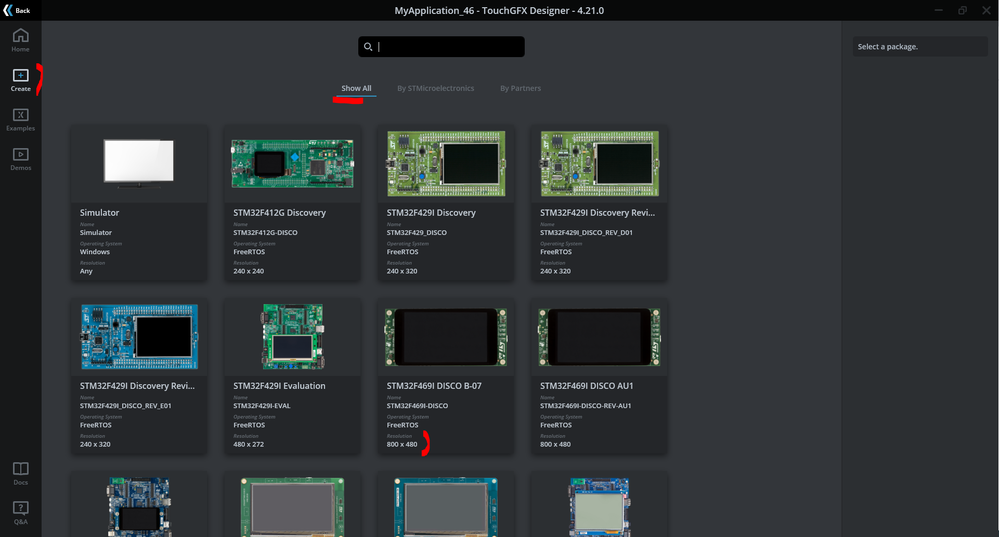Click the STM32F429I Evaluation title
This screenshot has height=537, width=999.
279,386
